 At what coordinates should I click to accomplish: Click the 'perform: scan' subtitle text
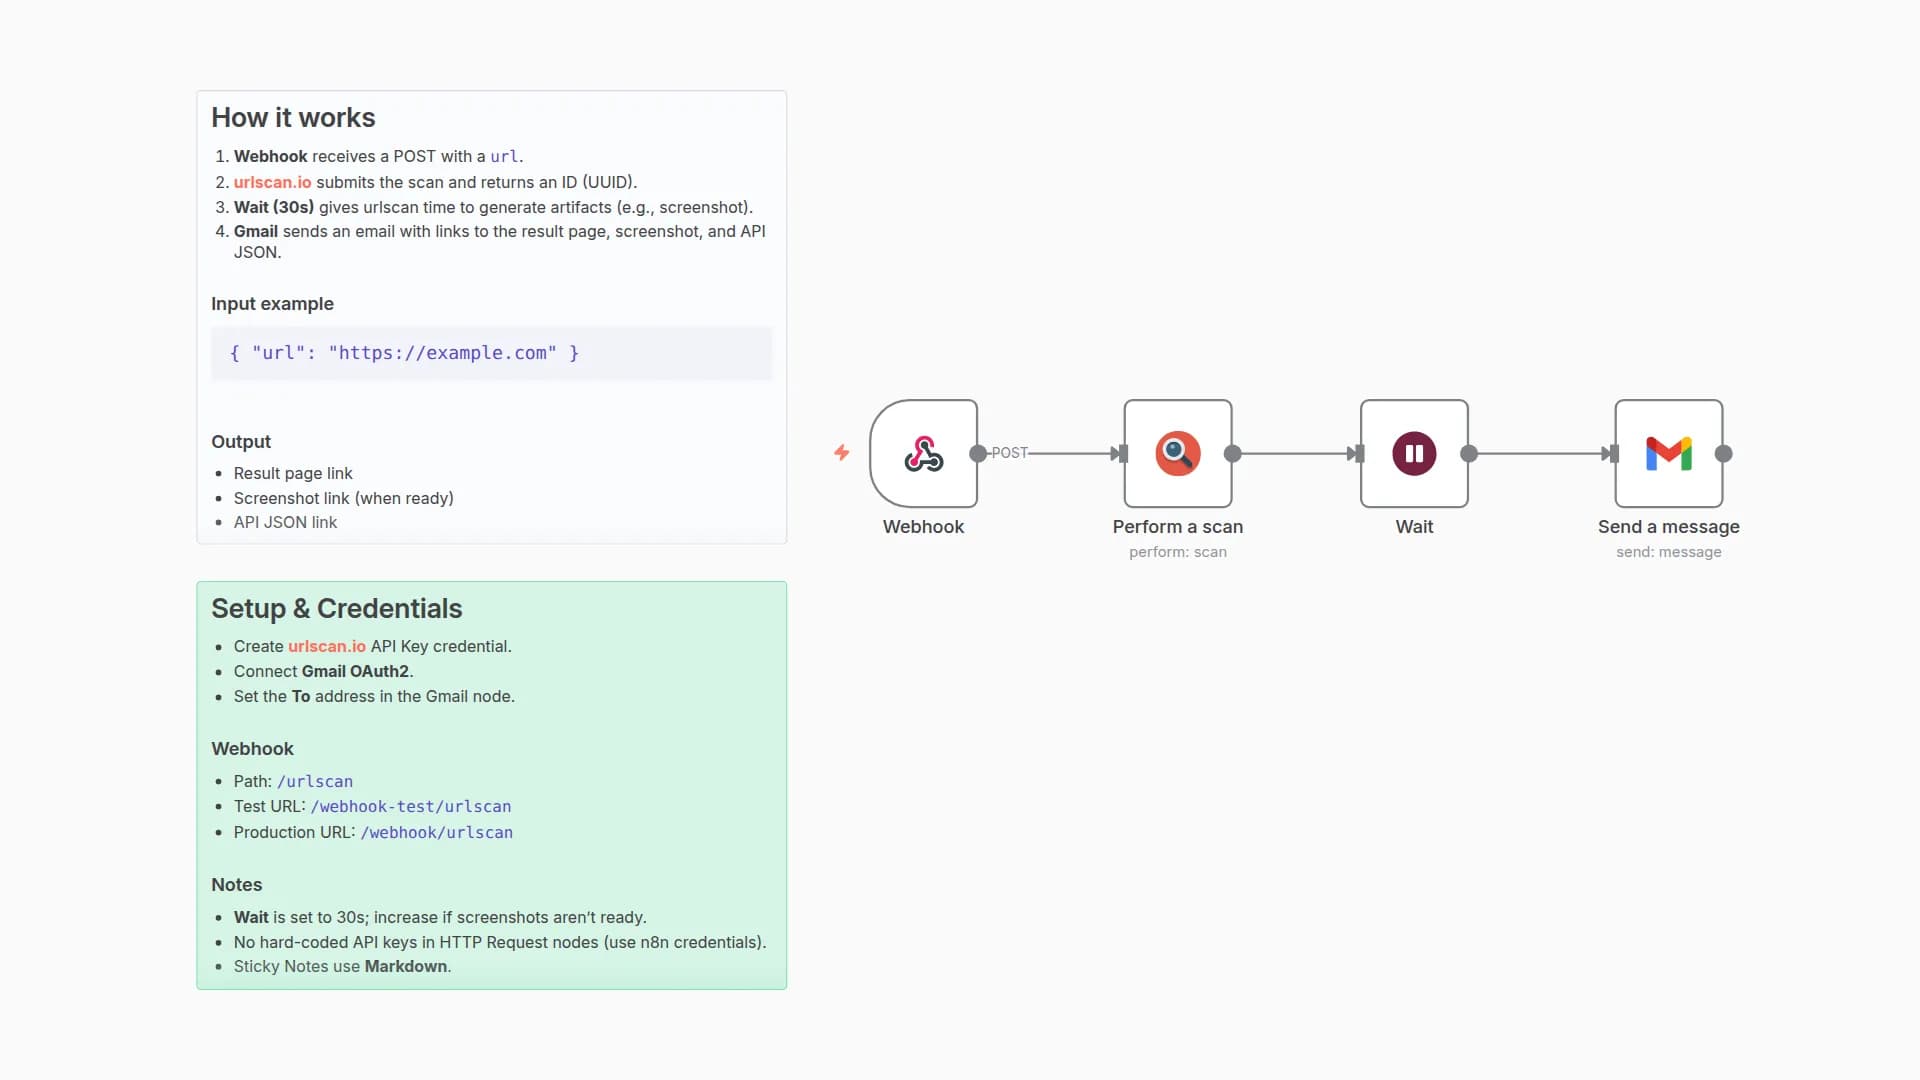click(x=1178, y=551)
